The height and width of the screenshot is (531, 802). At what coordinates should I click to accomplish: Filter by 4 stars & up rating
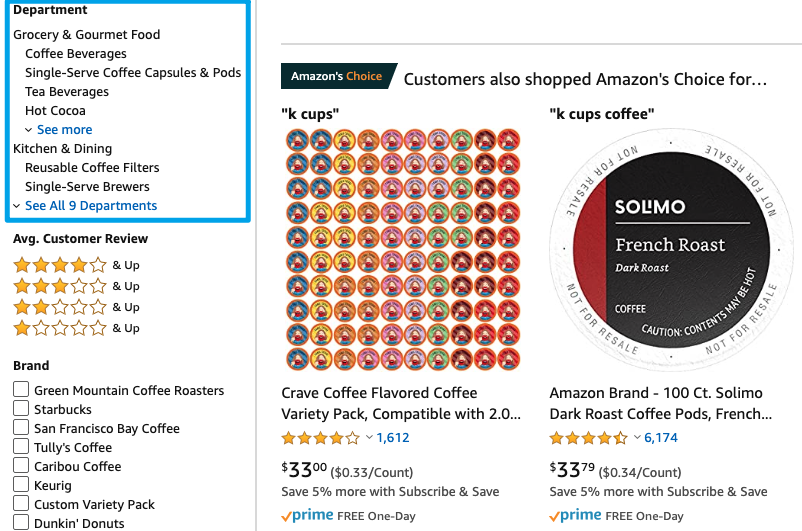coord(76,265)
